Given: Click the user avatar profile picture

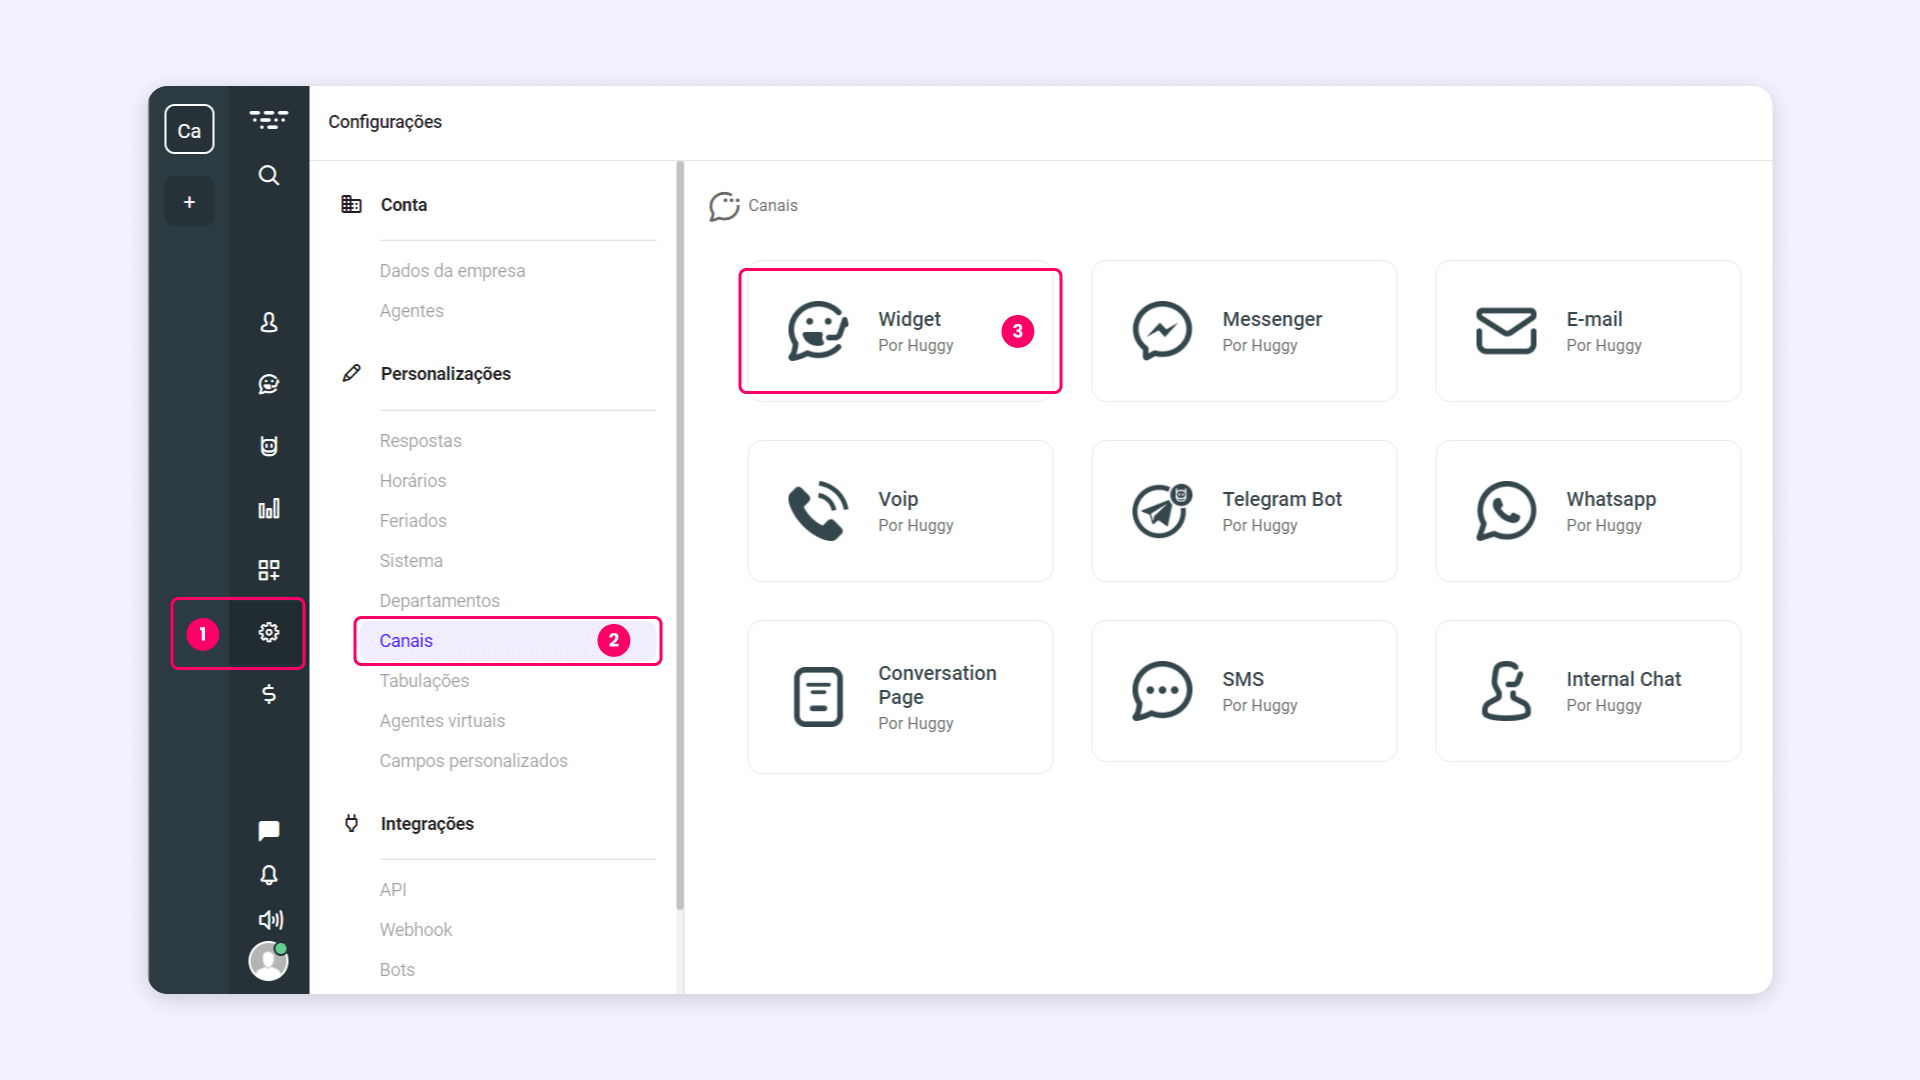Looking at the screenshot, I should tap(269, 961).
